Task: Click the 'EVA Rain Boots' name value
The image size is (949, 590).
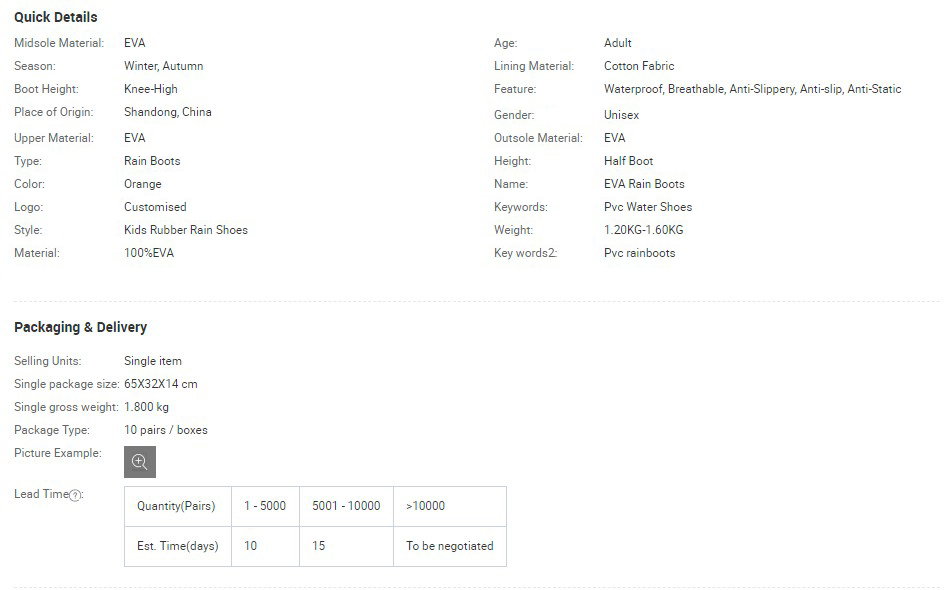Action: pos(644,184)
